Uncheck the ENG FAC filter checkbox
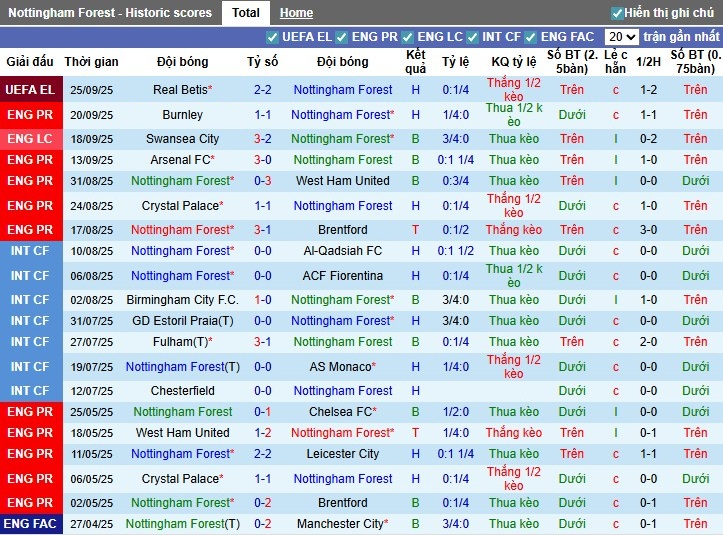723x535 pixels. pos(531,37)
